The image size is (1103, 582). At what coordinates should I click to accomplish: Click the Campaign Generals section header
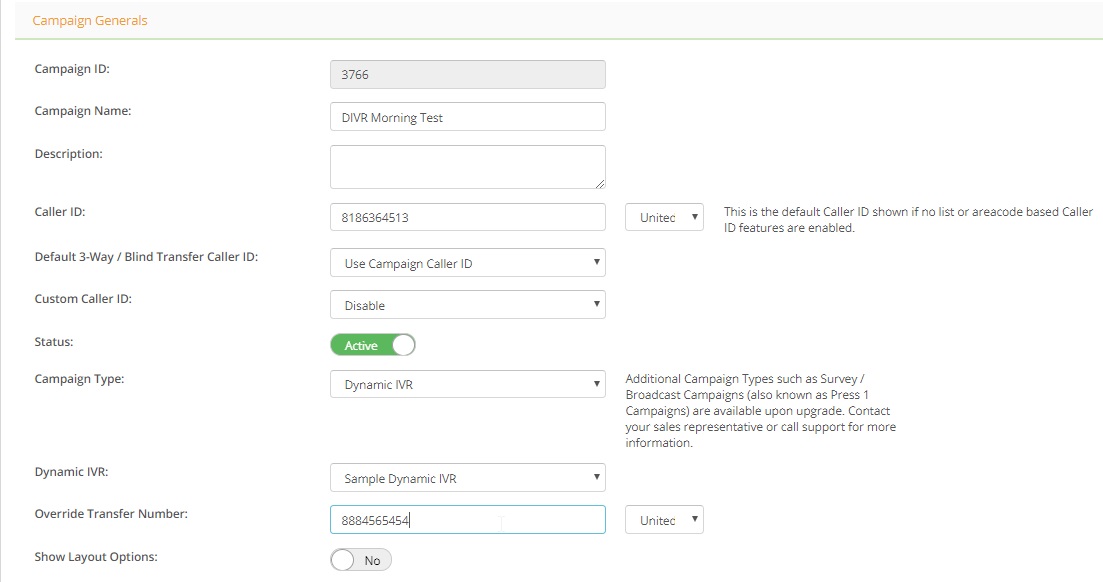tap(90, 20)
